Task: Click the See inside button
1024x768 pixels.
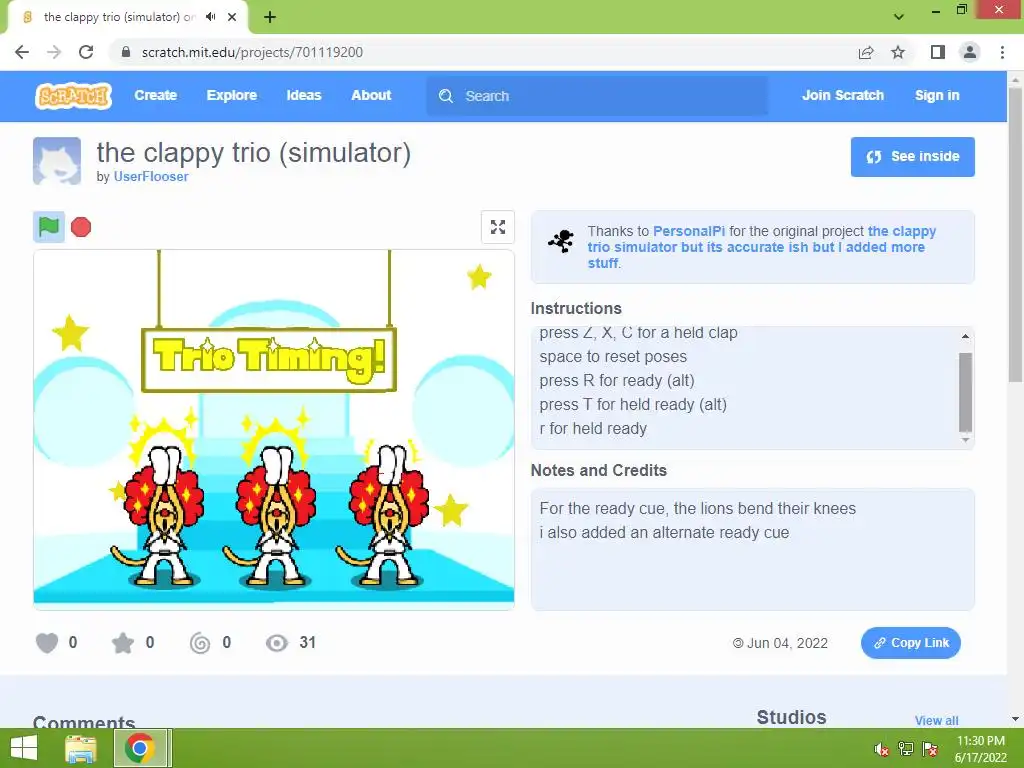Action: pos(912,157)
